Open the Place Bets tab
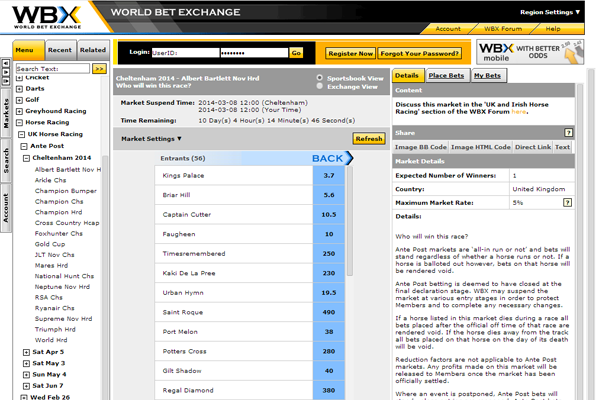The width and height of the screenshot is (600, 400). 446,75
